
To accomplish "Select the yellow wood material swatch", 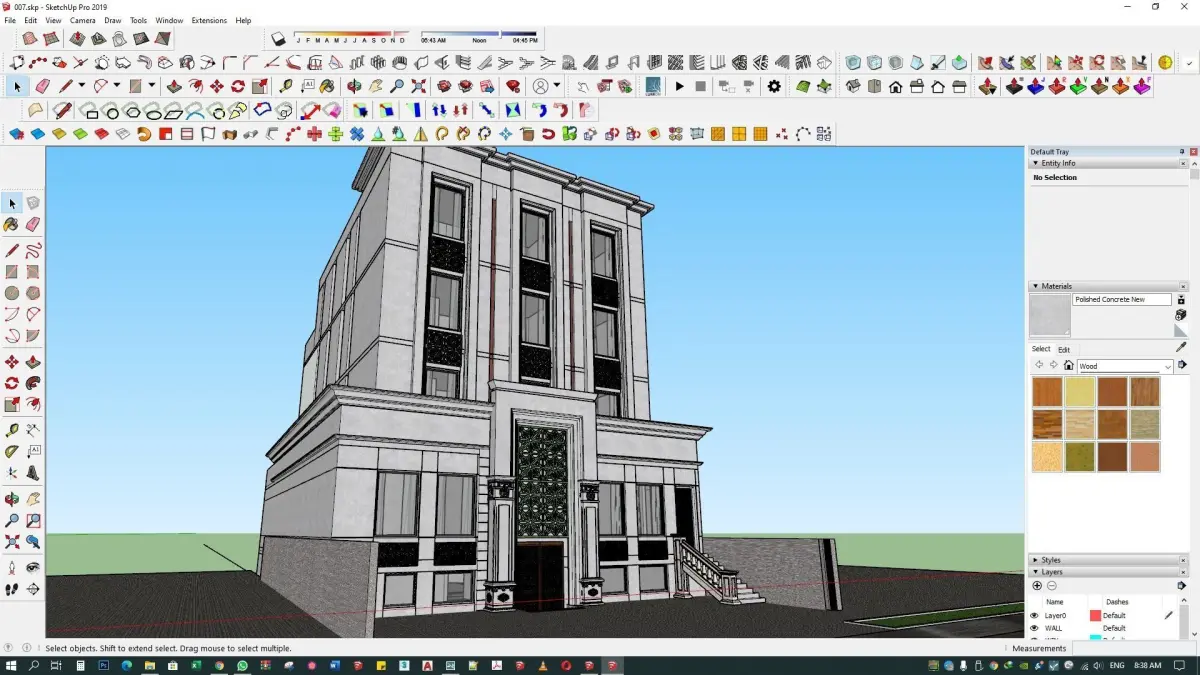I will [x=1080, y=392].
